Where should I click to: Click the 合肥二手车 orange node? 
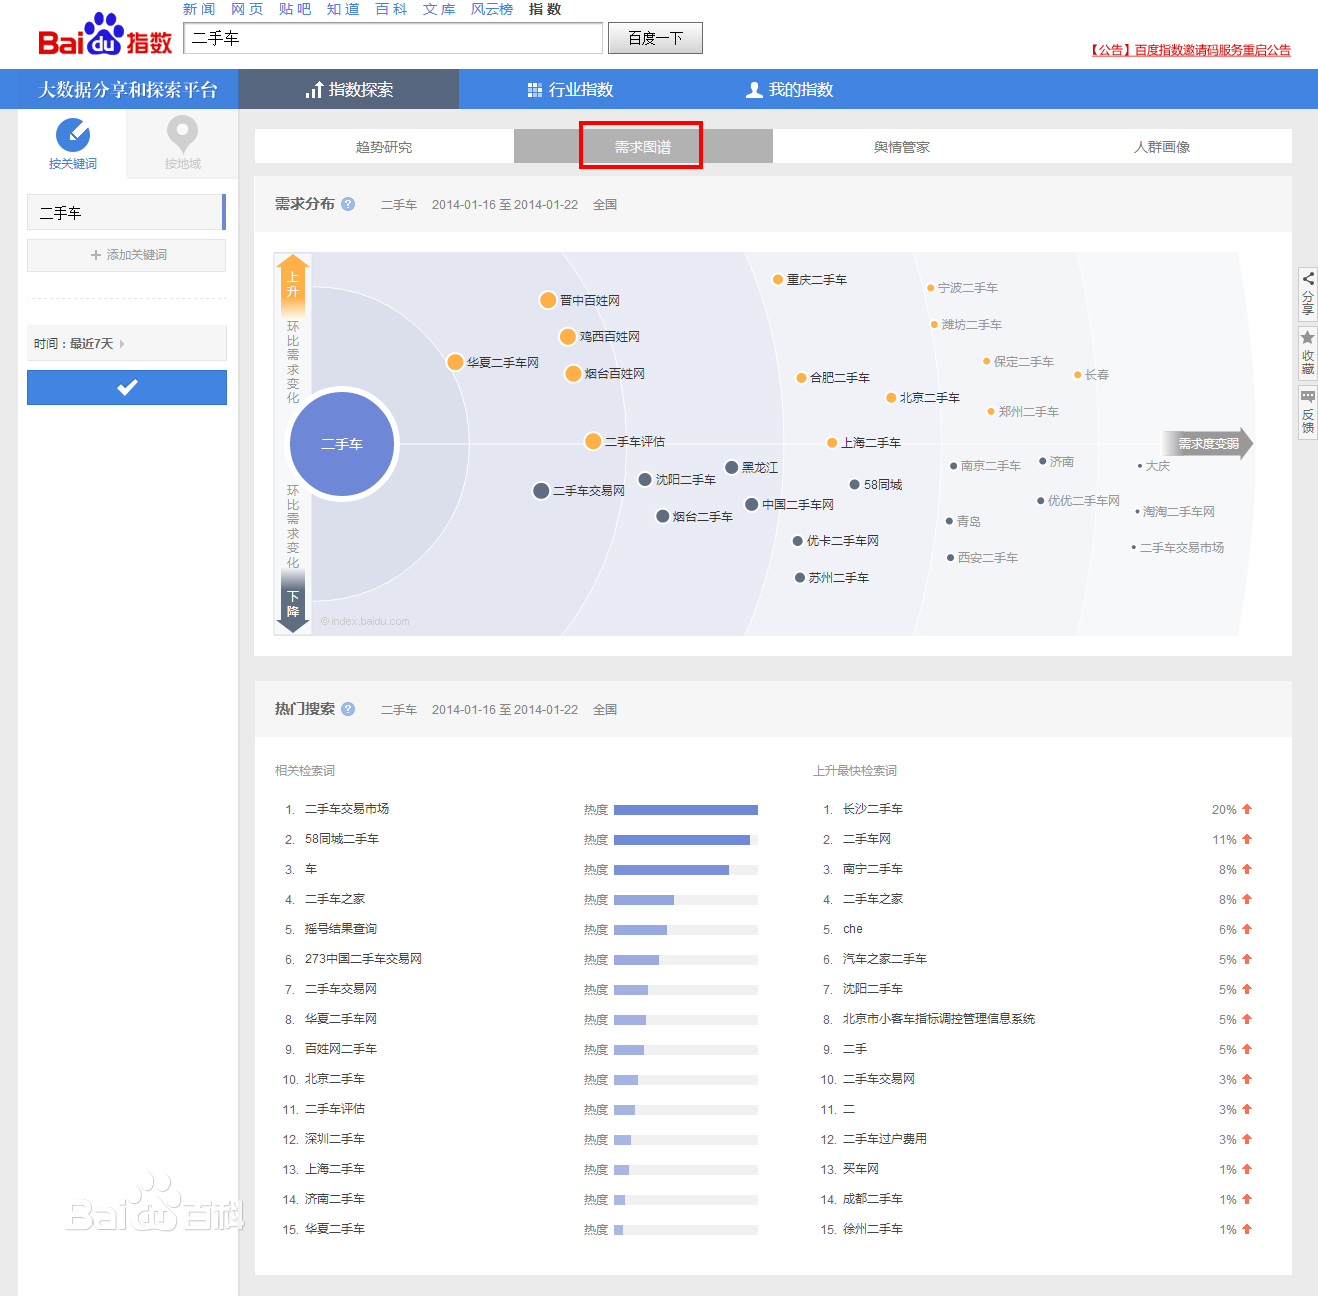coord(801,378)
